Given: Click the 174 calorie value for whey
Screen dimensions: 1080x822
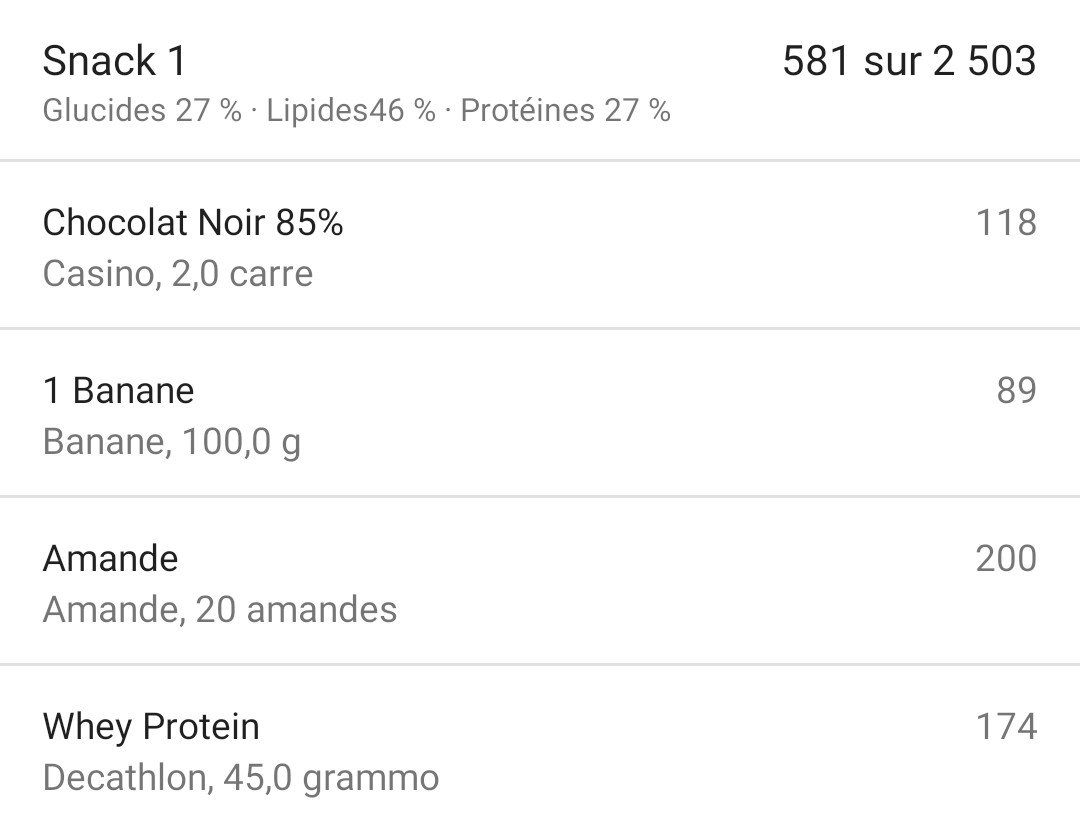Looking at the screenshot, I should [1005, 727].
